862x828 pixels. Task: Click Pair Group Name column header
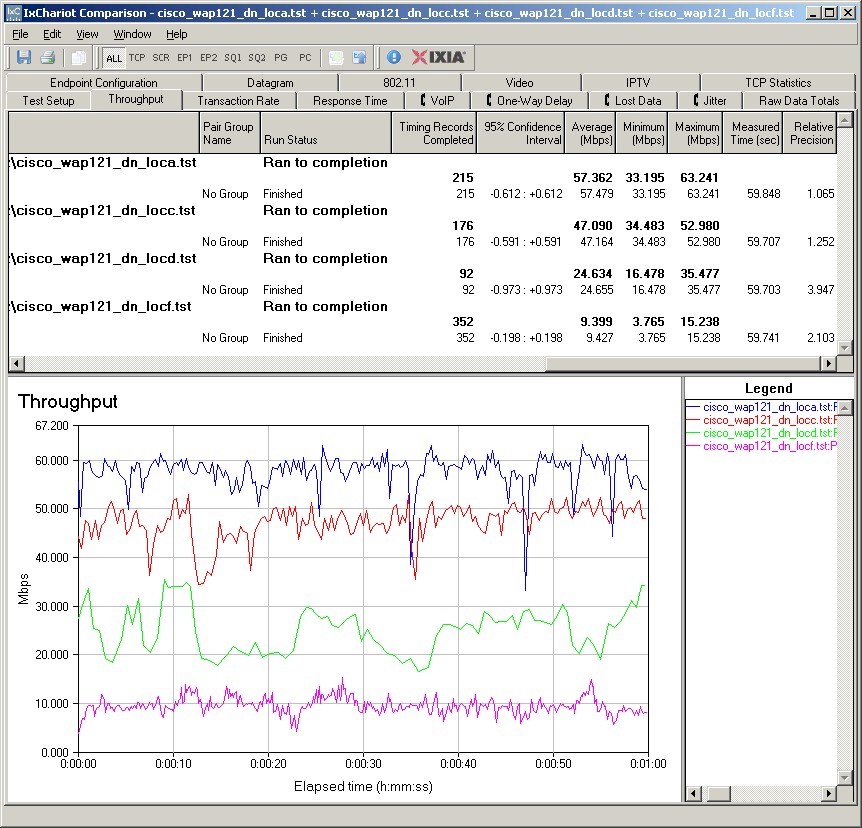[229, 133]
